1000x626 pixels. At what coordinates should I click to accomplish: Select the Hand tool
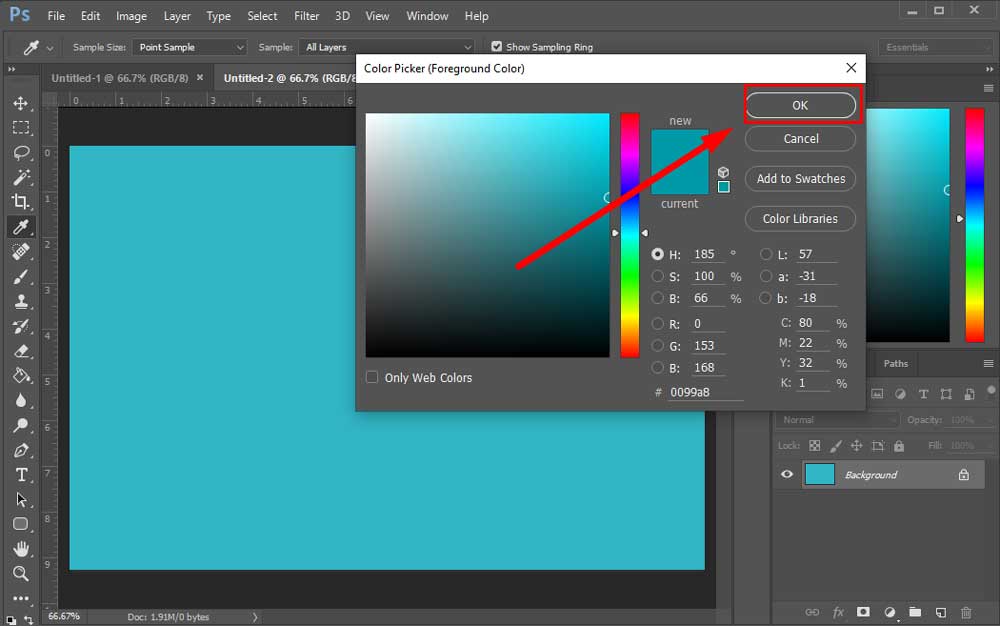coord(20,549)
